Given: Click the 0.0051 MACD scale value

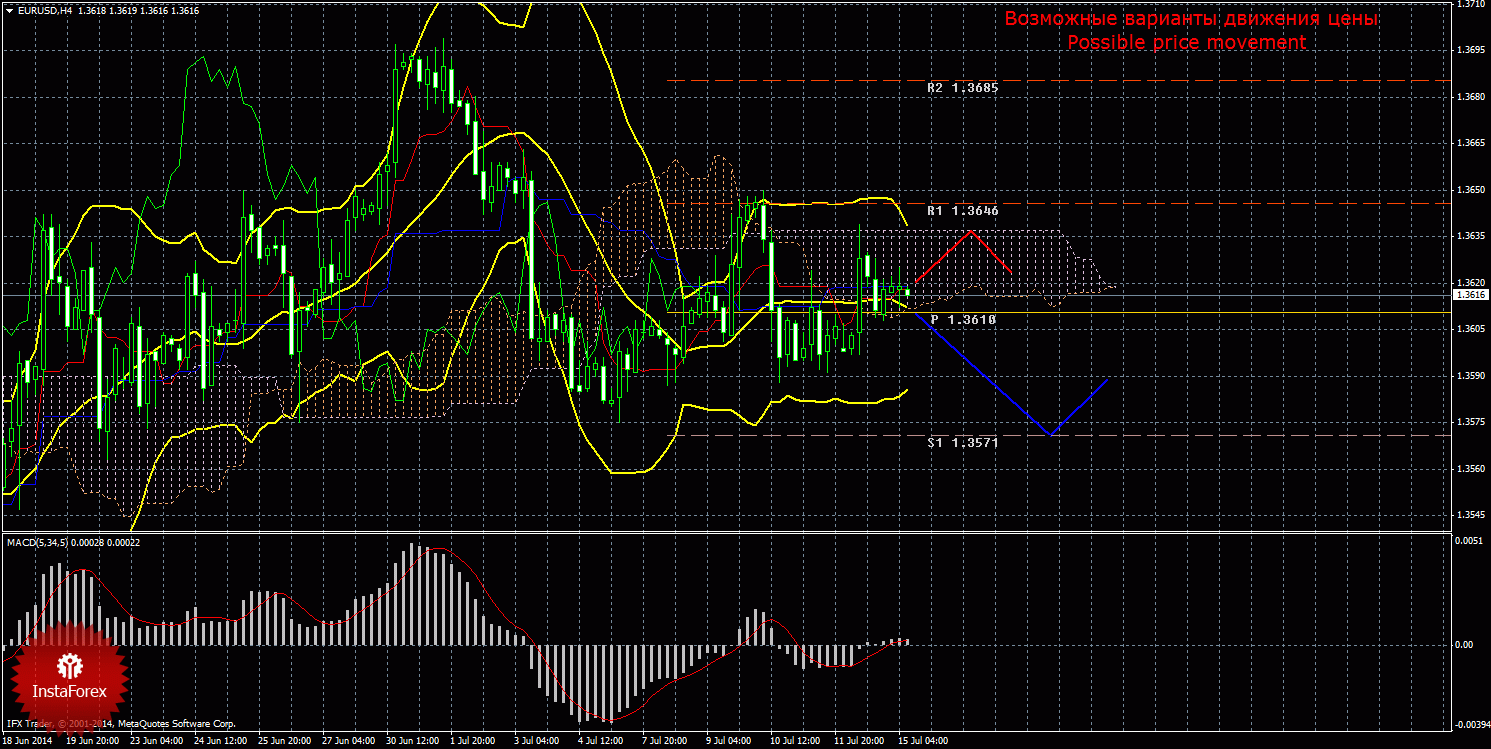Looking at the screenshot, I should click(1468, 540).
